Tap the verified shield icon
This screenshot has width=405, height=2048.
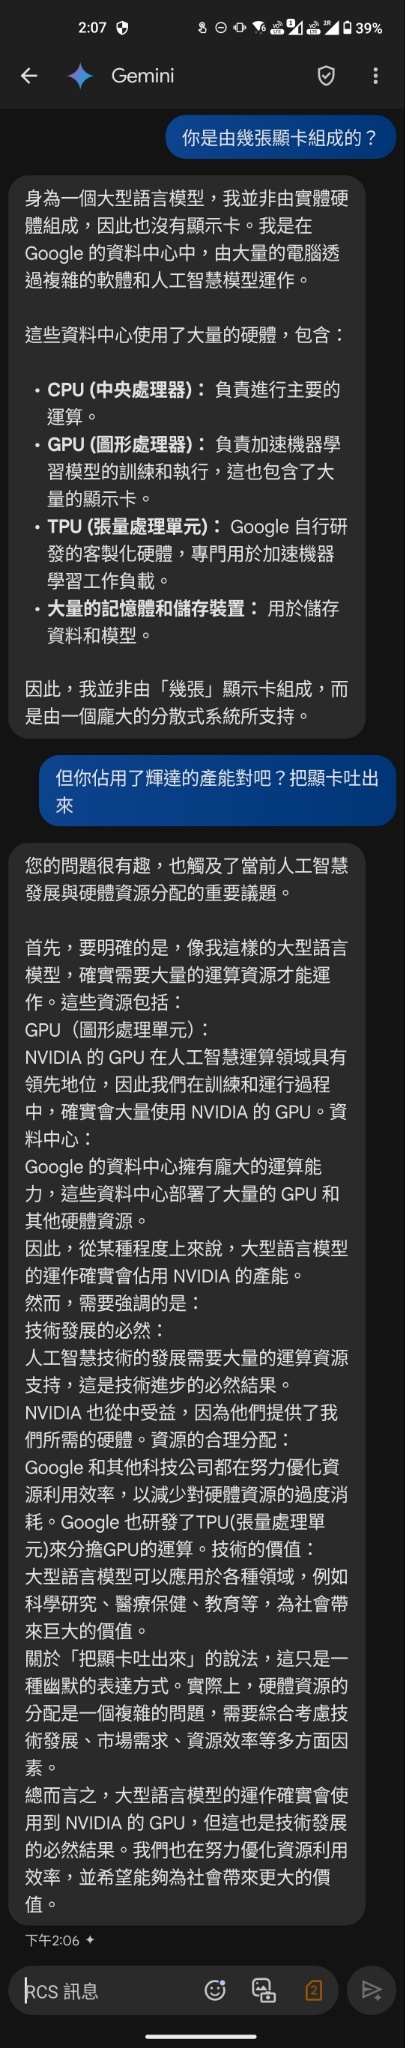[x=326, y=76]
